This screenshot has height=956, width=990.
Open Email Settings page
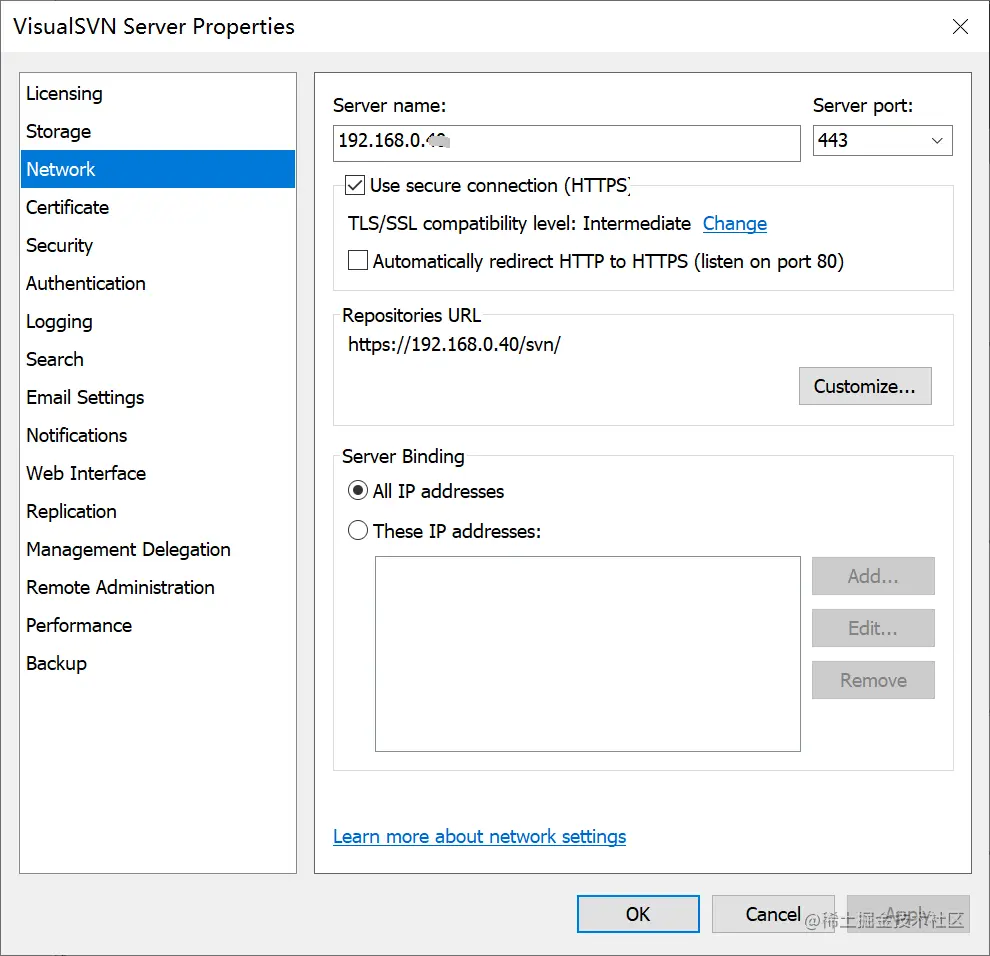[158, 397]
